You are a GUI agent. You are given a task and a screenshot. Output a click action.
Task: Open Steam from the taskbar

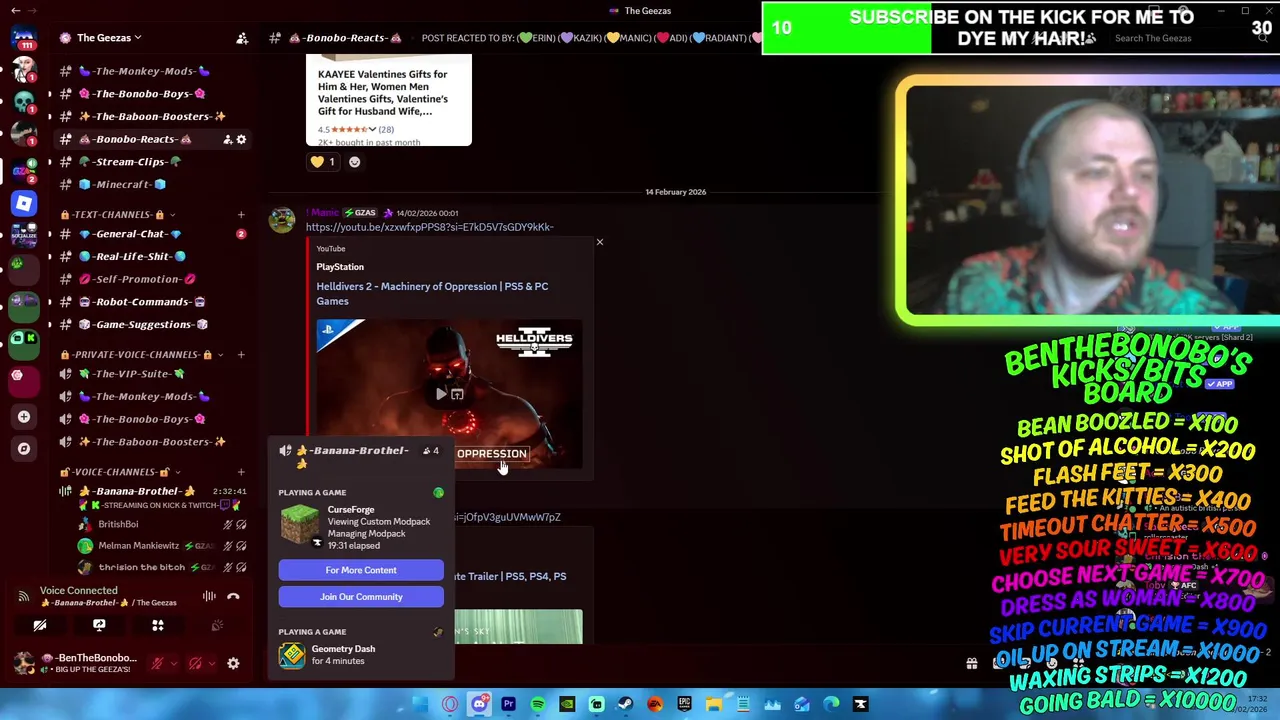[x=626, y=705]
